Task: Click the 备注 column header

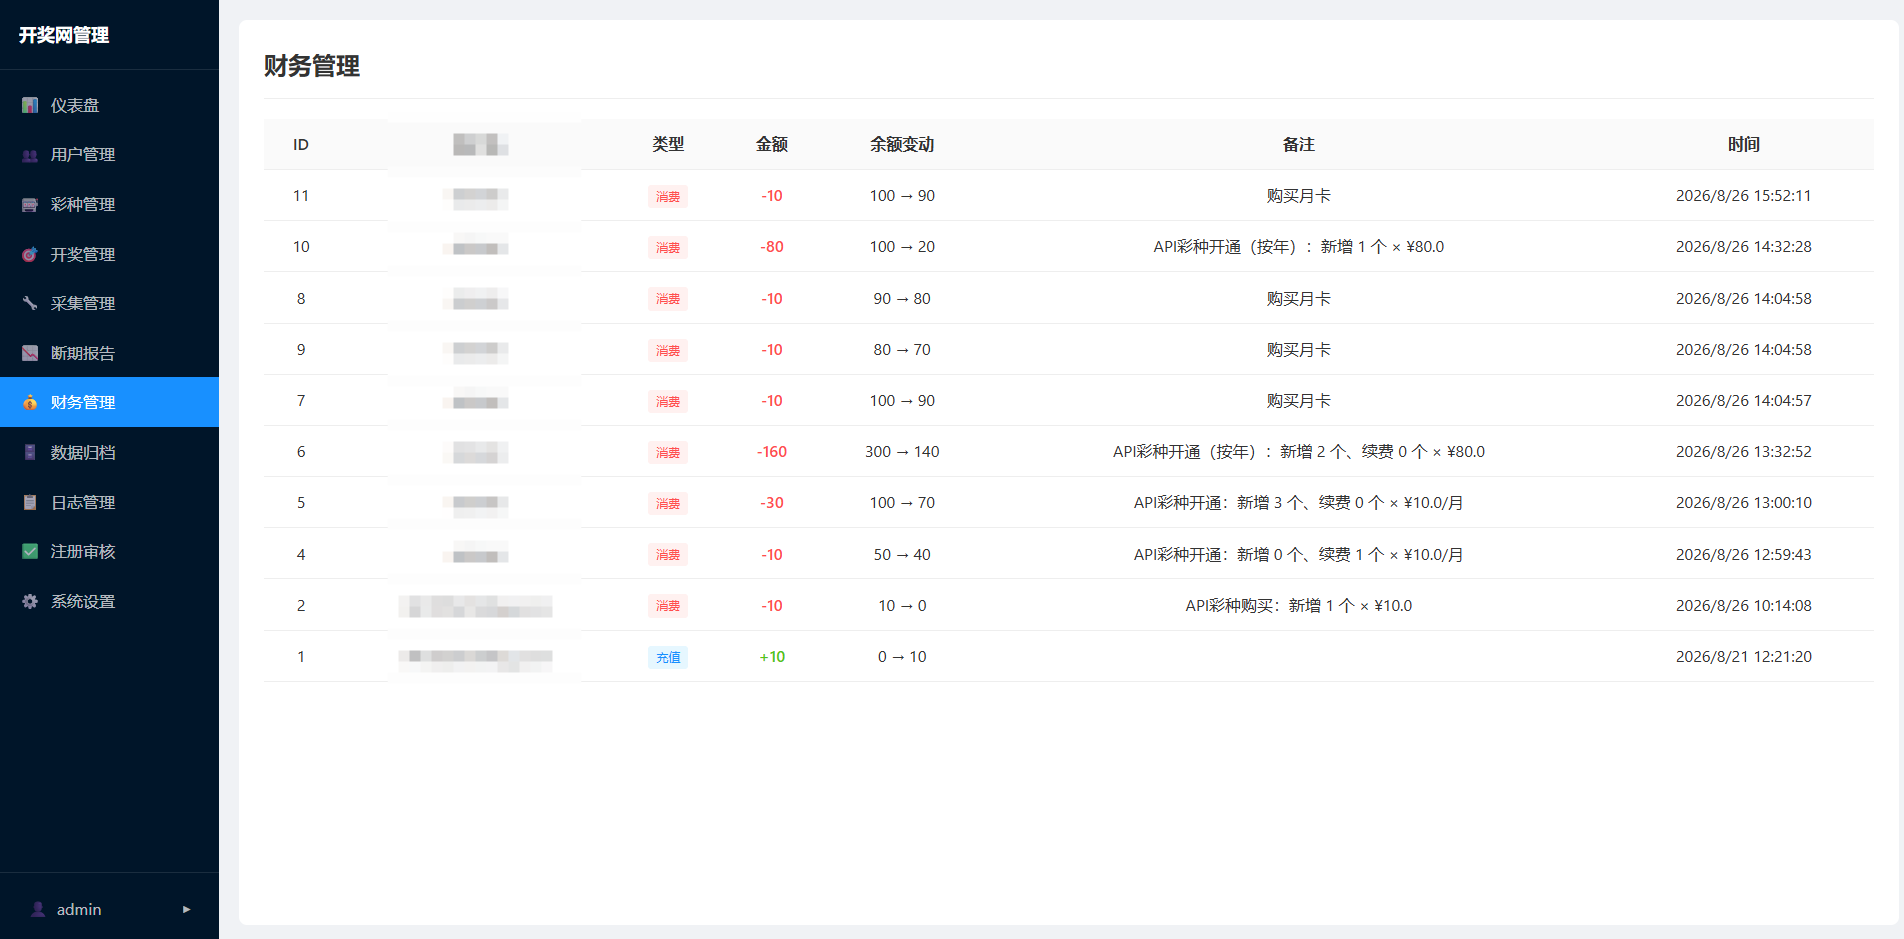Action: (x=1299, y=144)
